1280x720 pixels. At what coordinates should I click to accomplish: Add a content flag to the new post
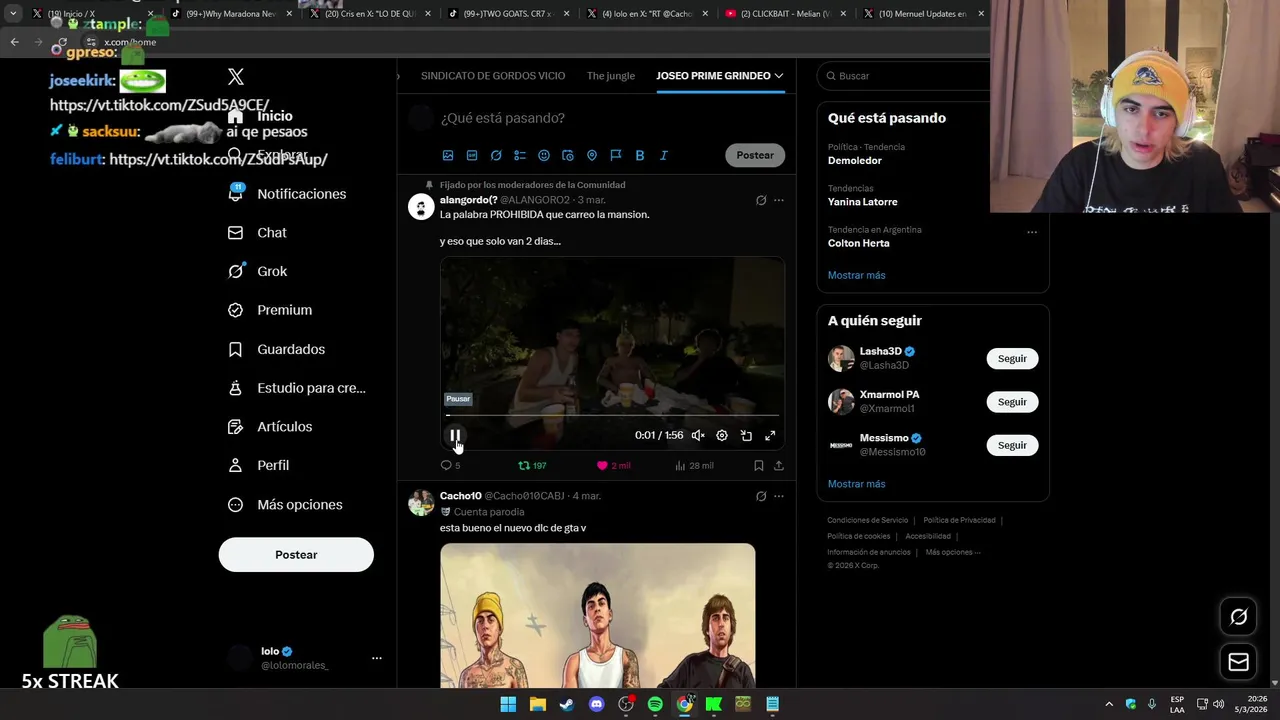(x=616, y=155)
